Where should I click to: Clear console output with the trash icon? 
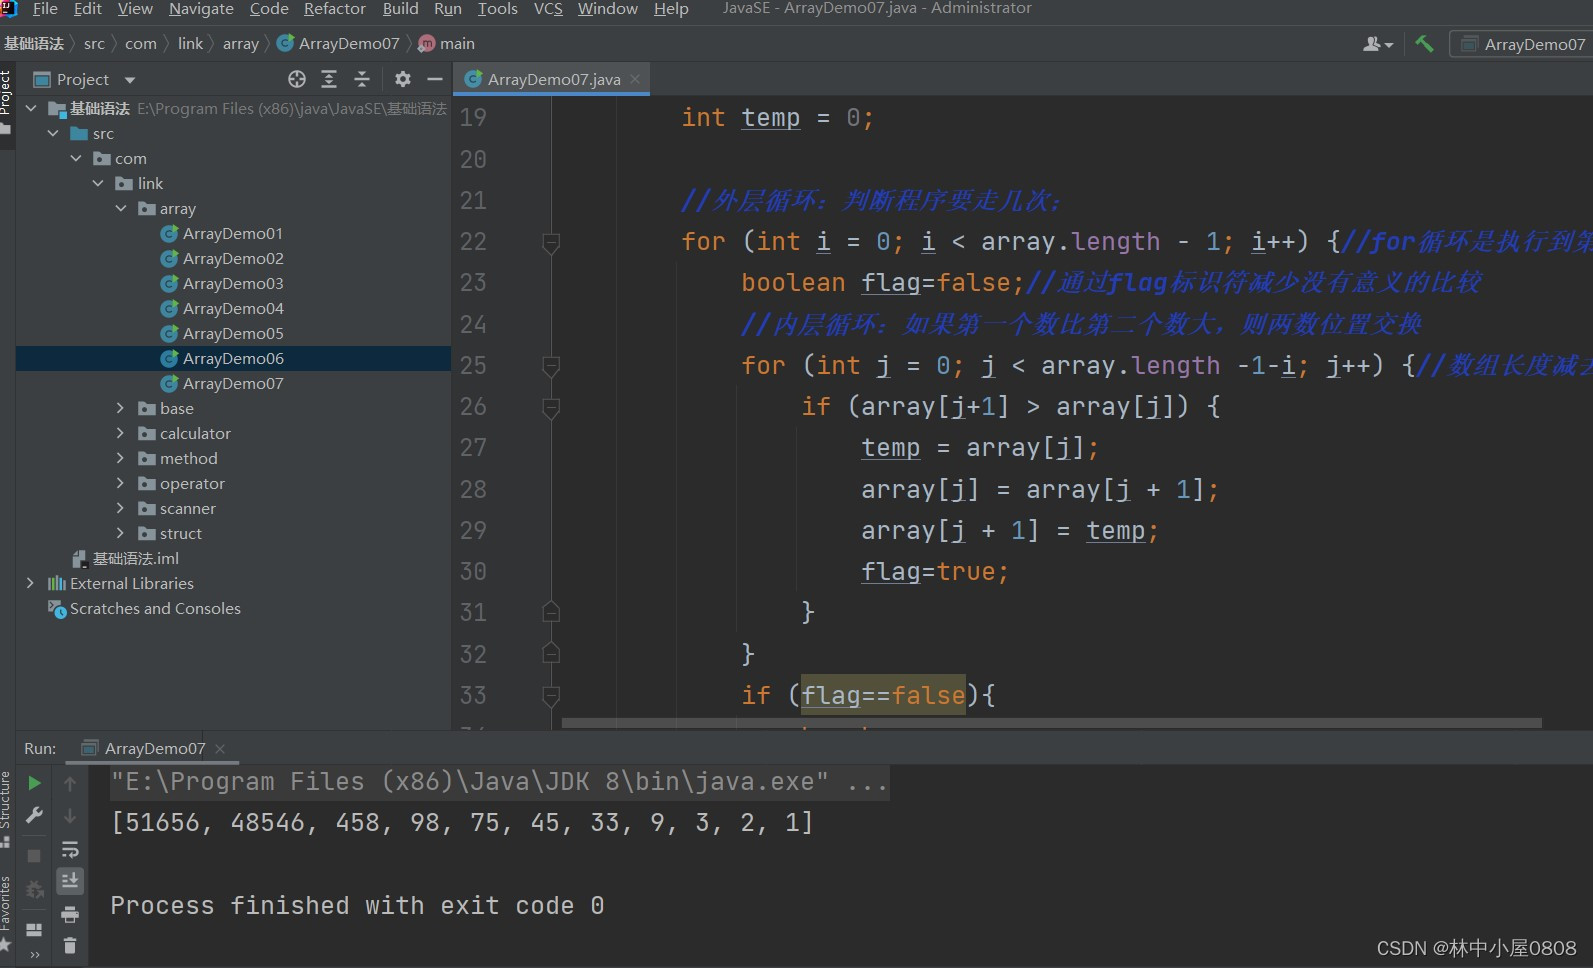(70, 945)
